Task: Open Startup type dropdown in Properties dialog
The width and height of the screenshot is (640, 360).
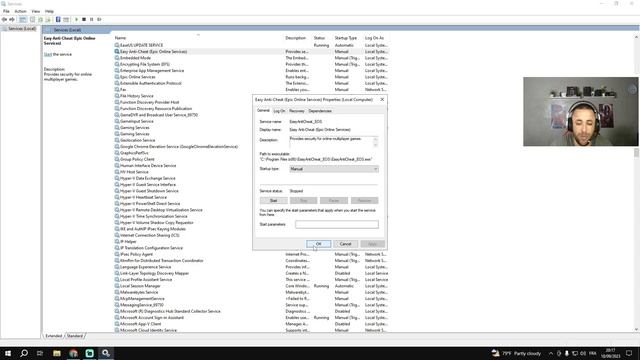Action: click(x=334, y=169)
